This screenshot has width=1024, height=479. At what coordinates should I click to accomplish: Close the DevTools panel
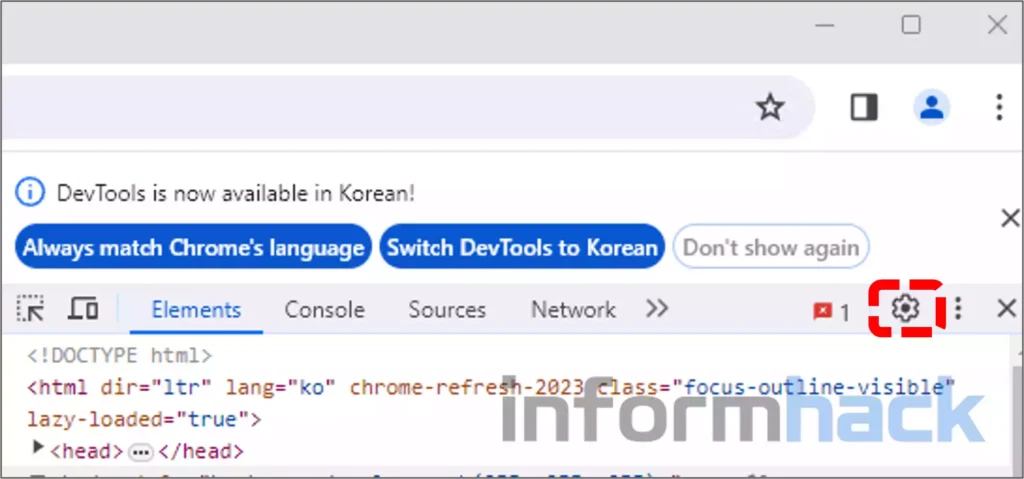coord(1006,308)
